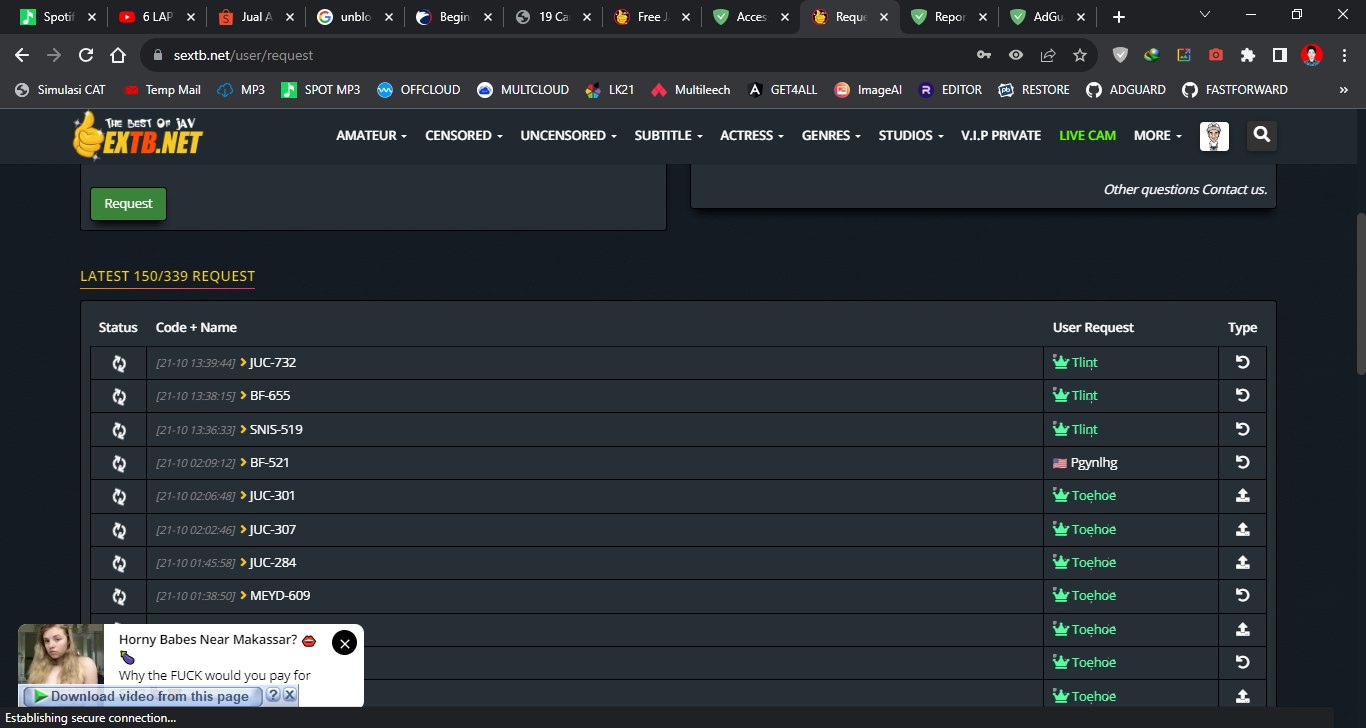Open the MORE dropdown in navigation
Screen dimensions: 1366x728
point(1157,136)
